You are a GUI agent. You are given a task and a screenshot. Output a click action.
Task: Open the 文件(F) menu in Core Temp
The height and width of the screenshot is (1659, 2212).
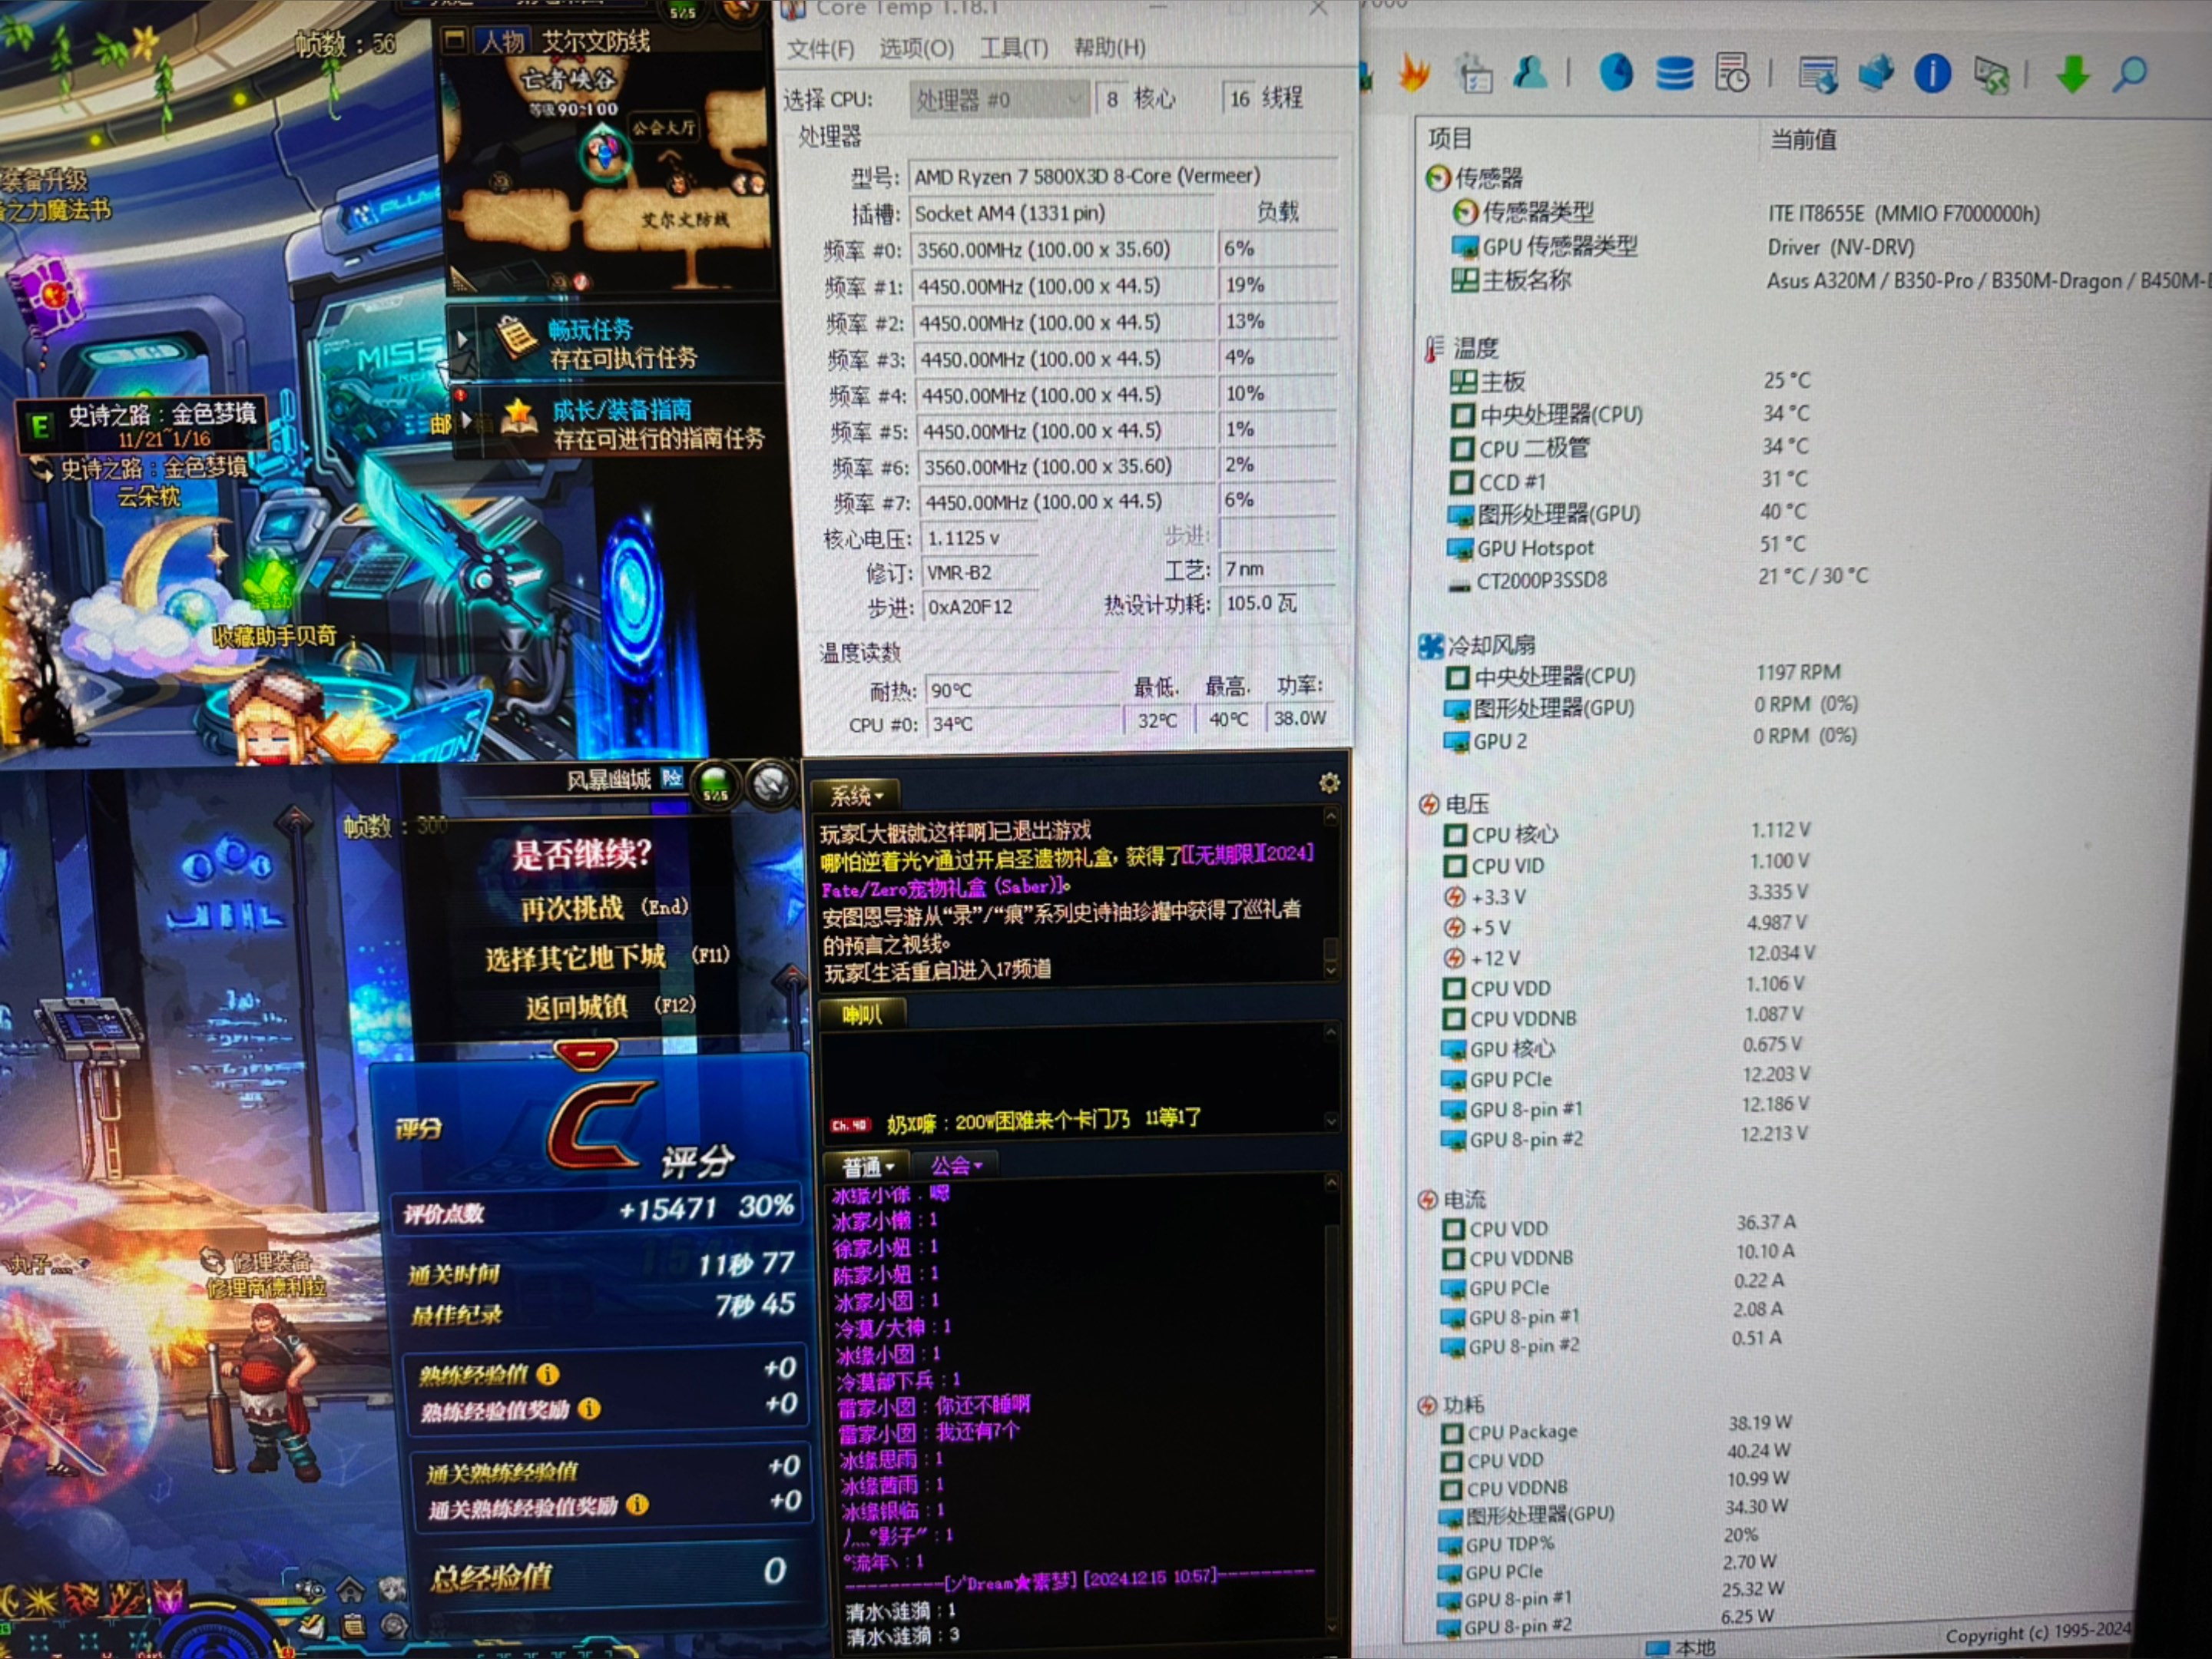tap(821, 49)
